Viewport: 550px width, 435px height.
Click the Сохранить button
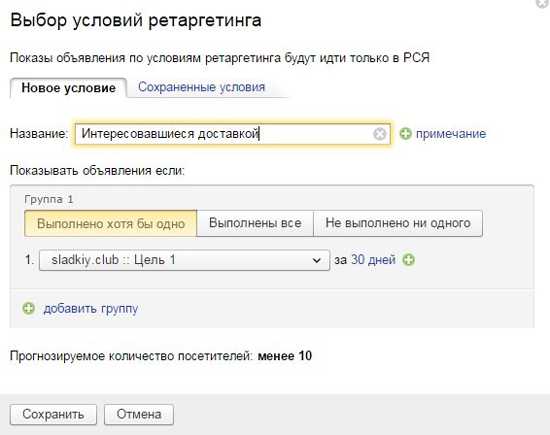(x=53, y=414)
